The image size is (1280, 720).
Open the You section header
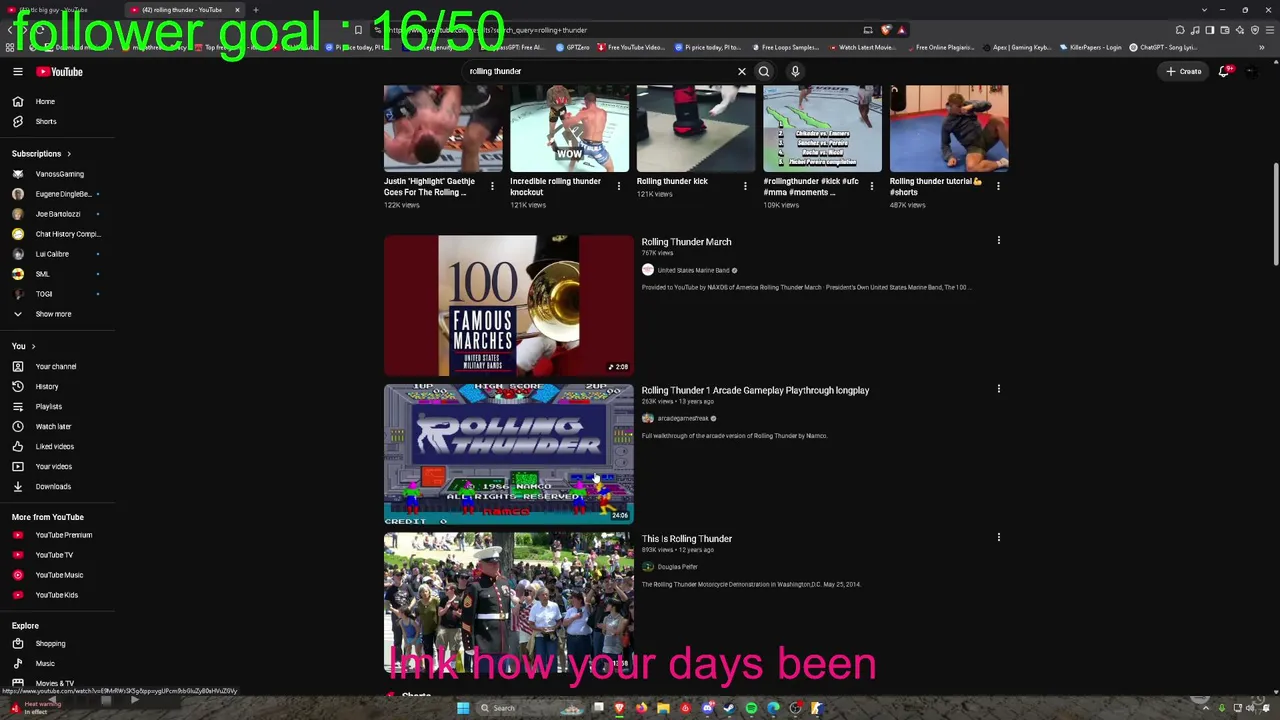(x=24, y=346)
